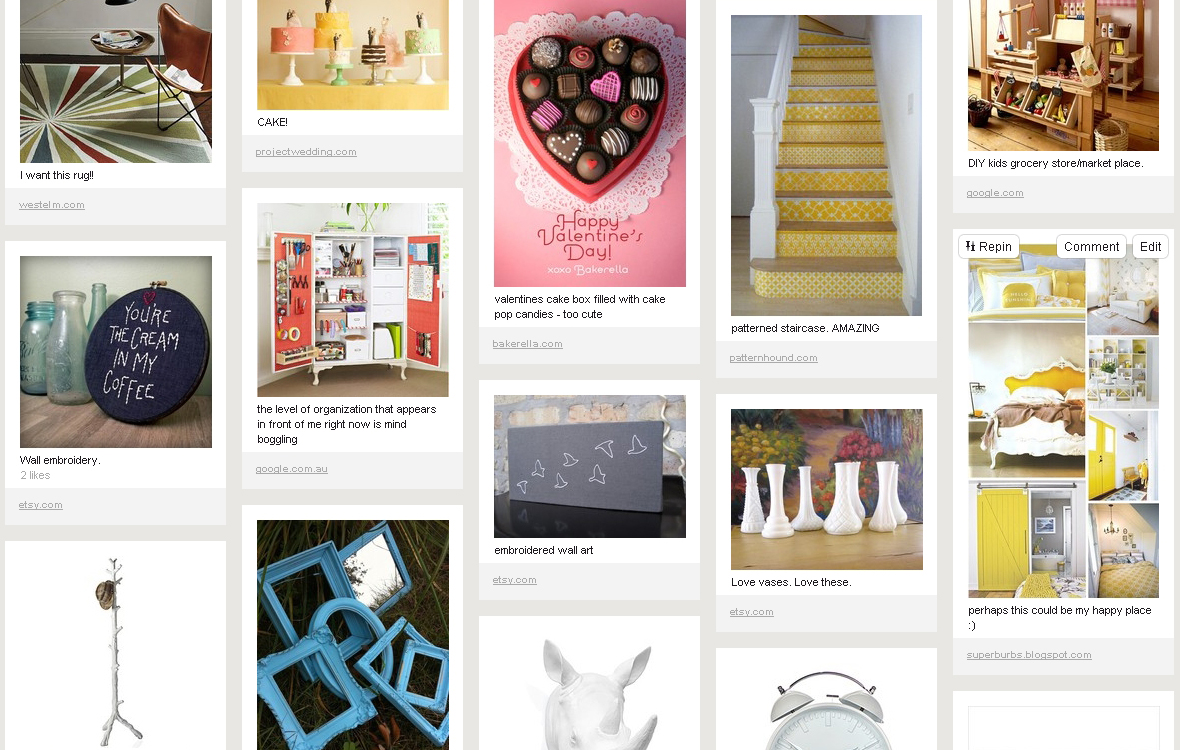Click the Repin button on yellow bedroom pin
The height and width of the screenshot is (750, 1180).
(989, 247)
